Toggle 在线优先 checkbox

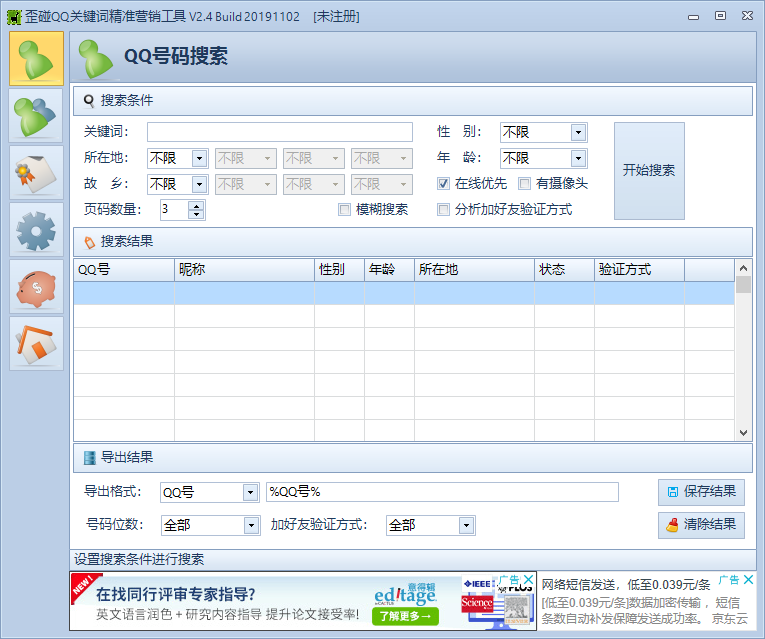443,183
